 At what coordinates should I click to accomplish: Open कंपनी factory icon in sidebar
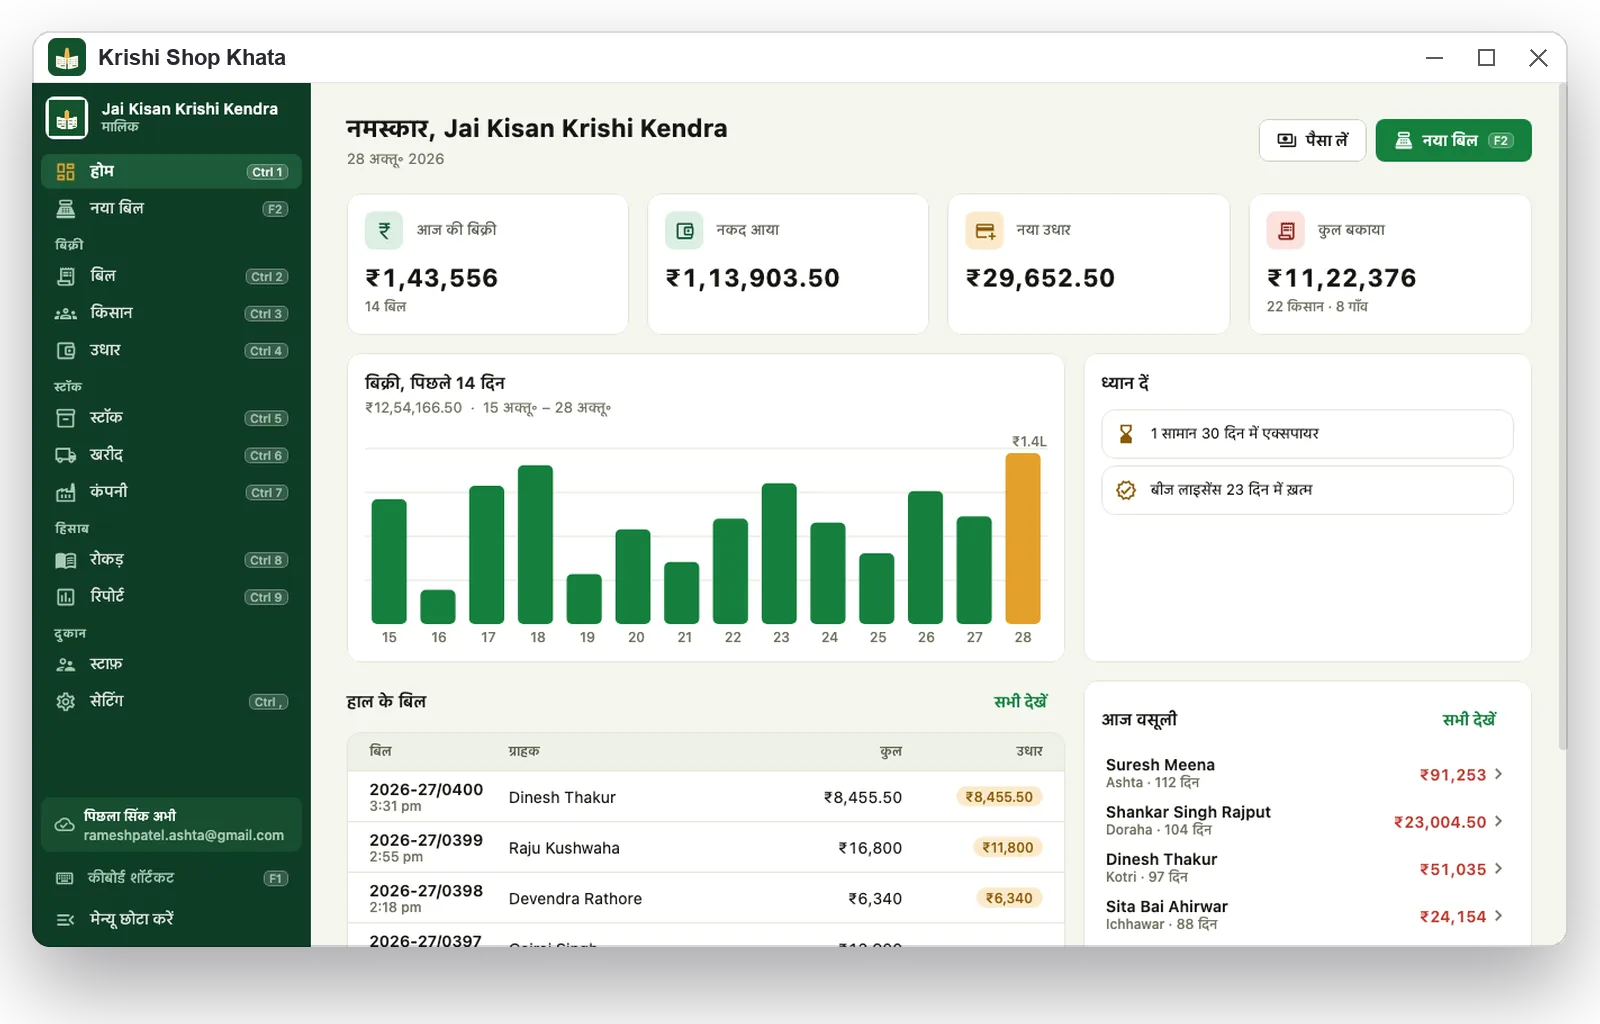pyautogui.click(x=65, y=492)
